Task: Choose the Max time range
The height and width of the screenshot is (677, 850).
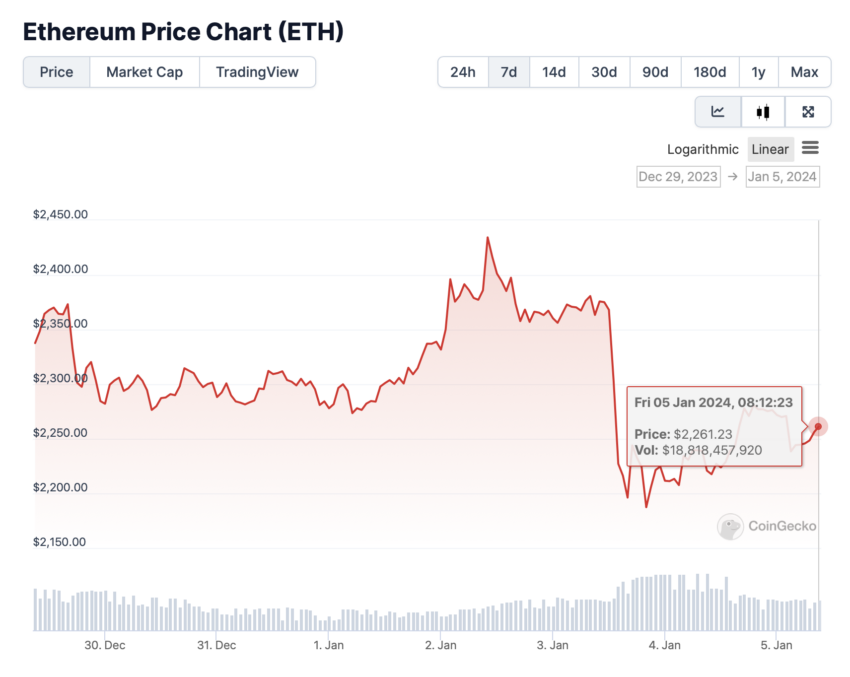Action: [x=804, y=72]
